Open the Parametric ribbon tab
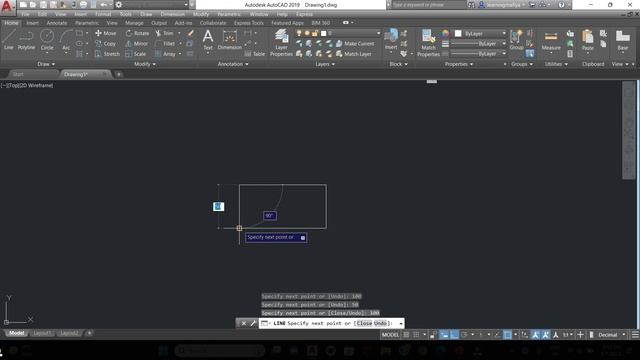 click(x=87, y=23)
